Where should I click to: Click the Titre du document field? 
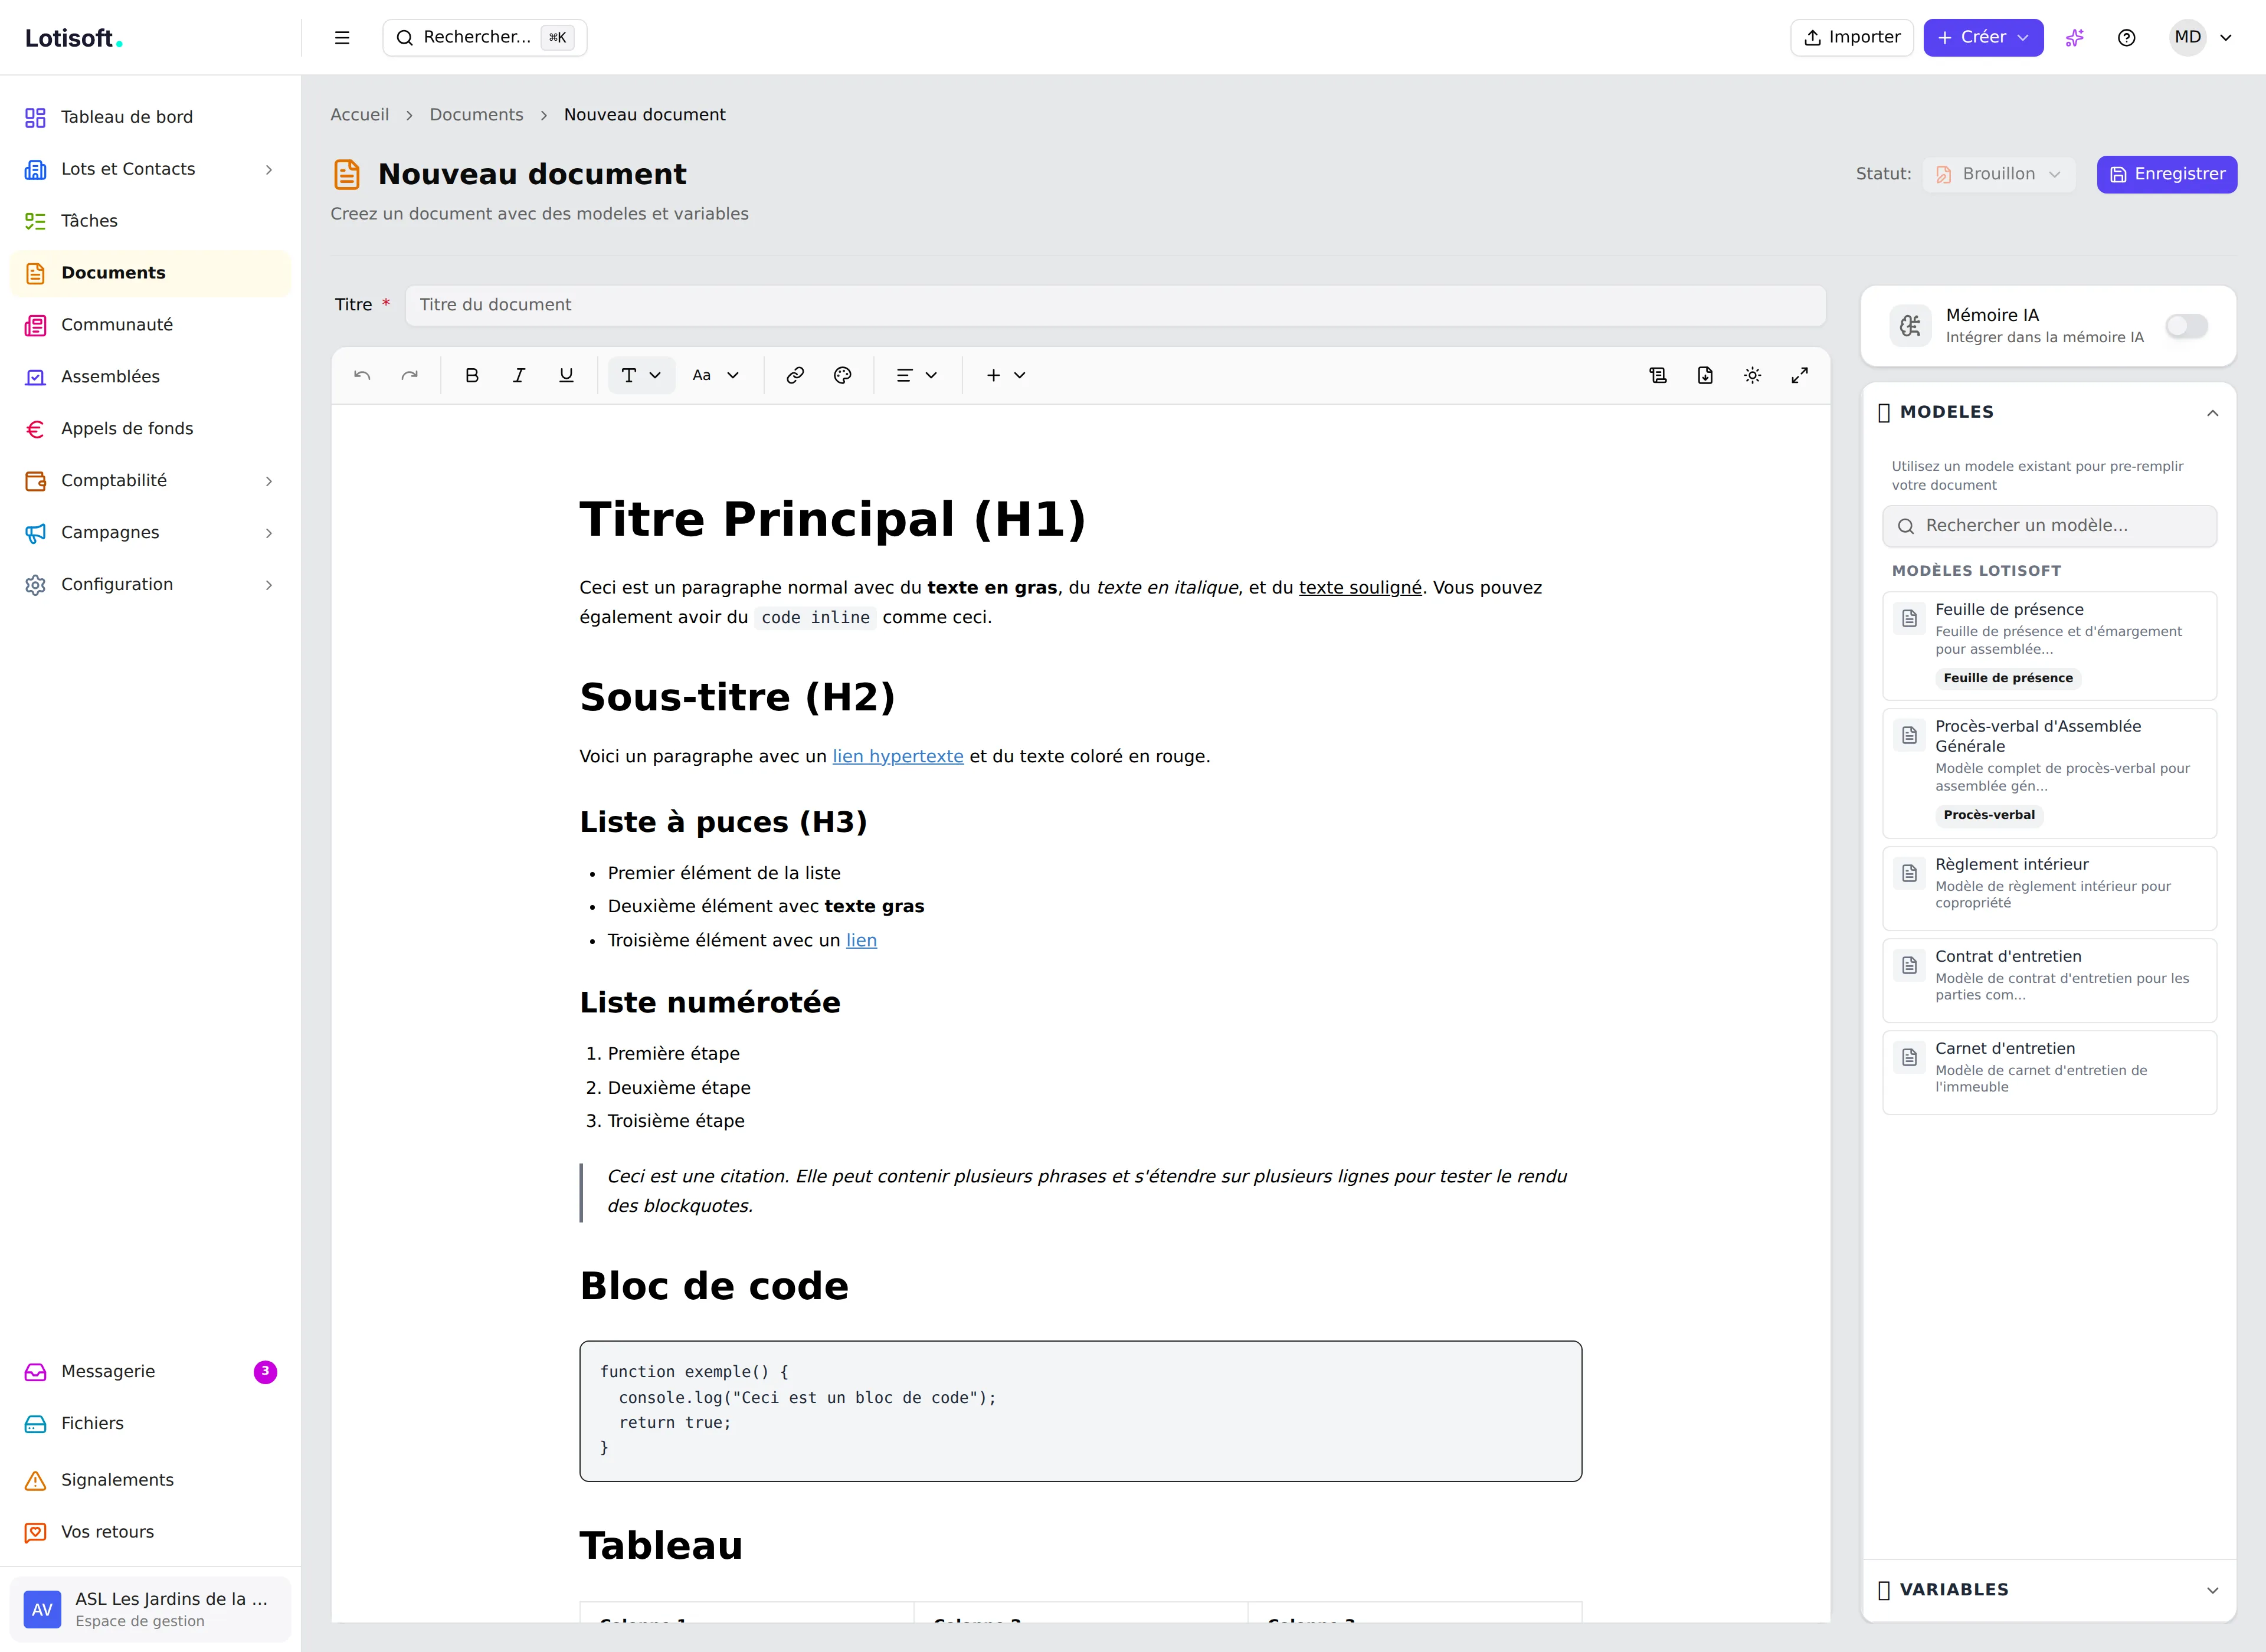1115,305
